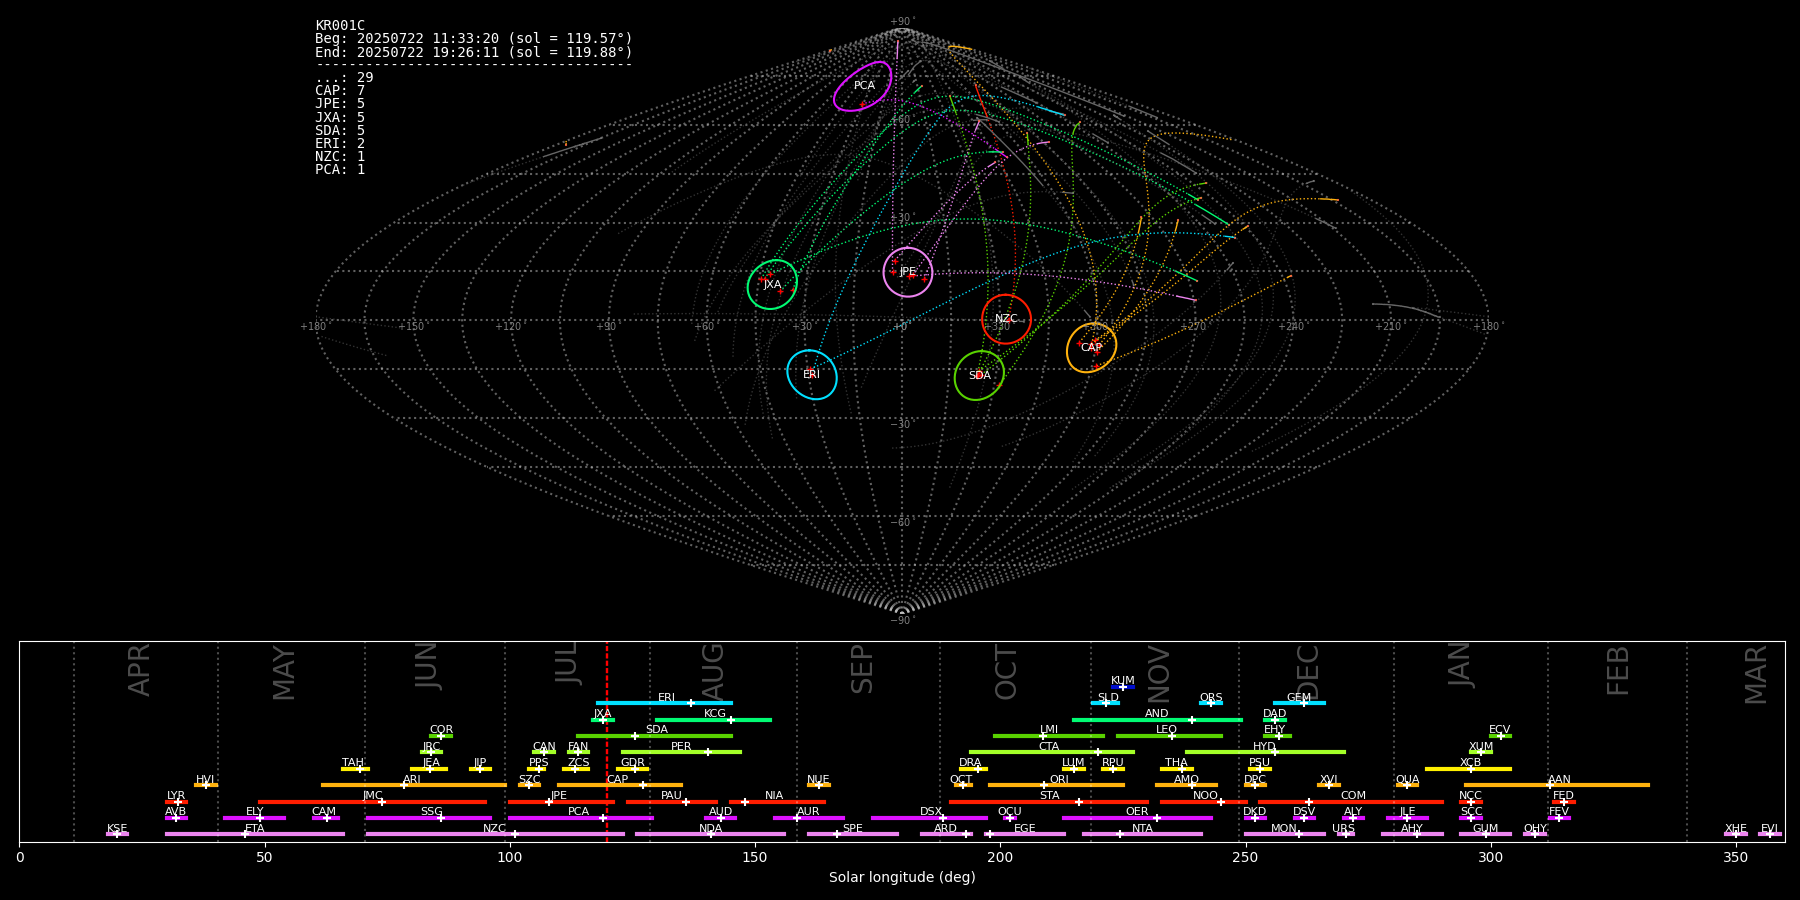The height and width of the screenshot is (900, 1800).
Task: Click the 'JXA: 5' count entry
Action: [340, 118]
